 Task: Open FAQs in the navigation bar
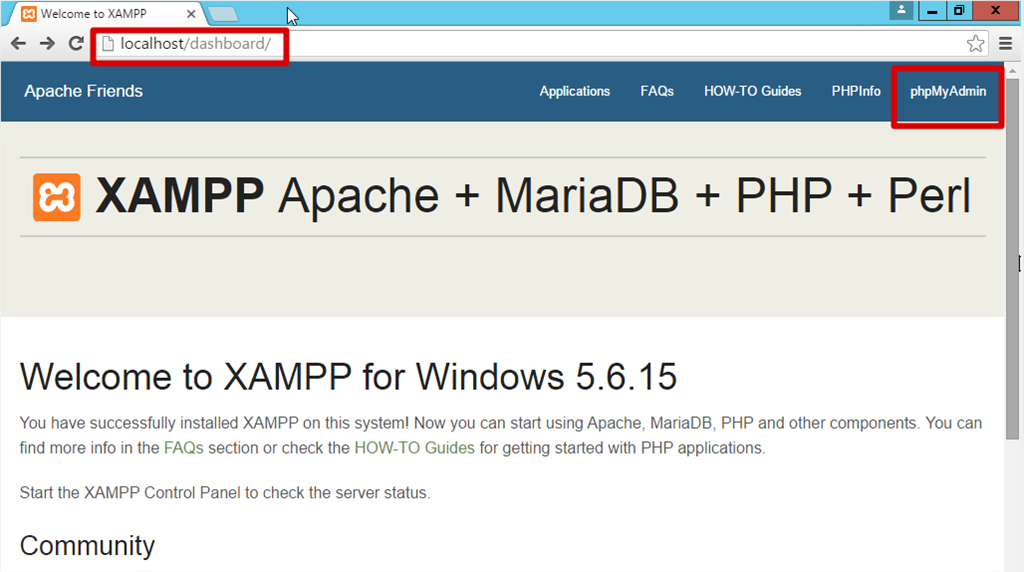point(657,91)
